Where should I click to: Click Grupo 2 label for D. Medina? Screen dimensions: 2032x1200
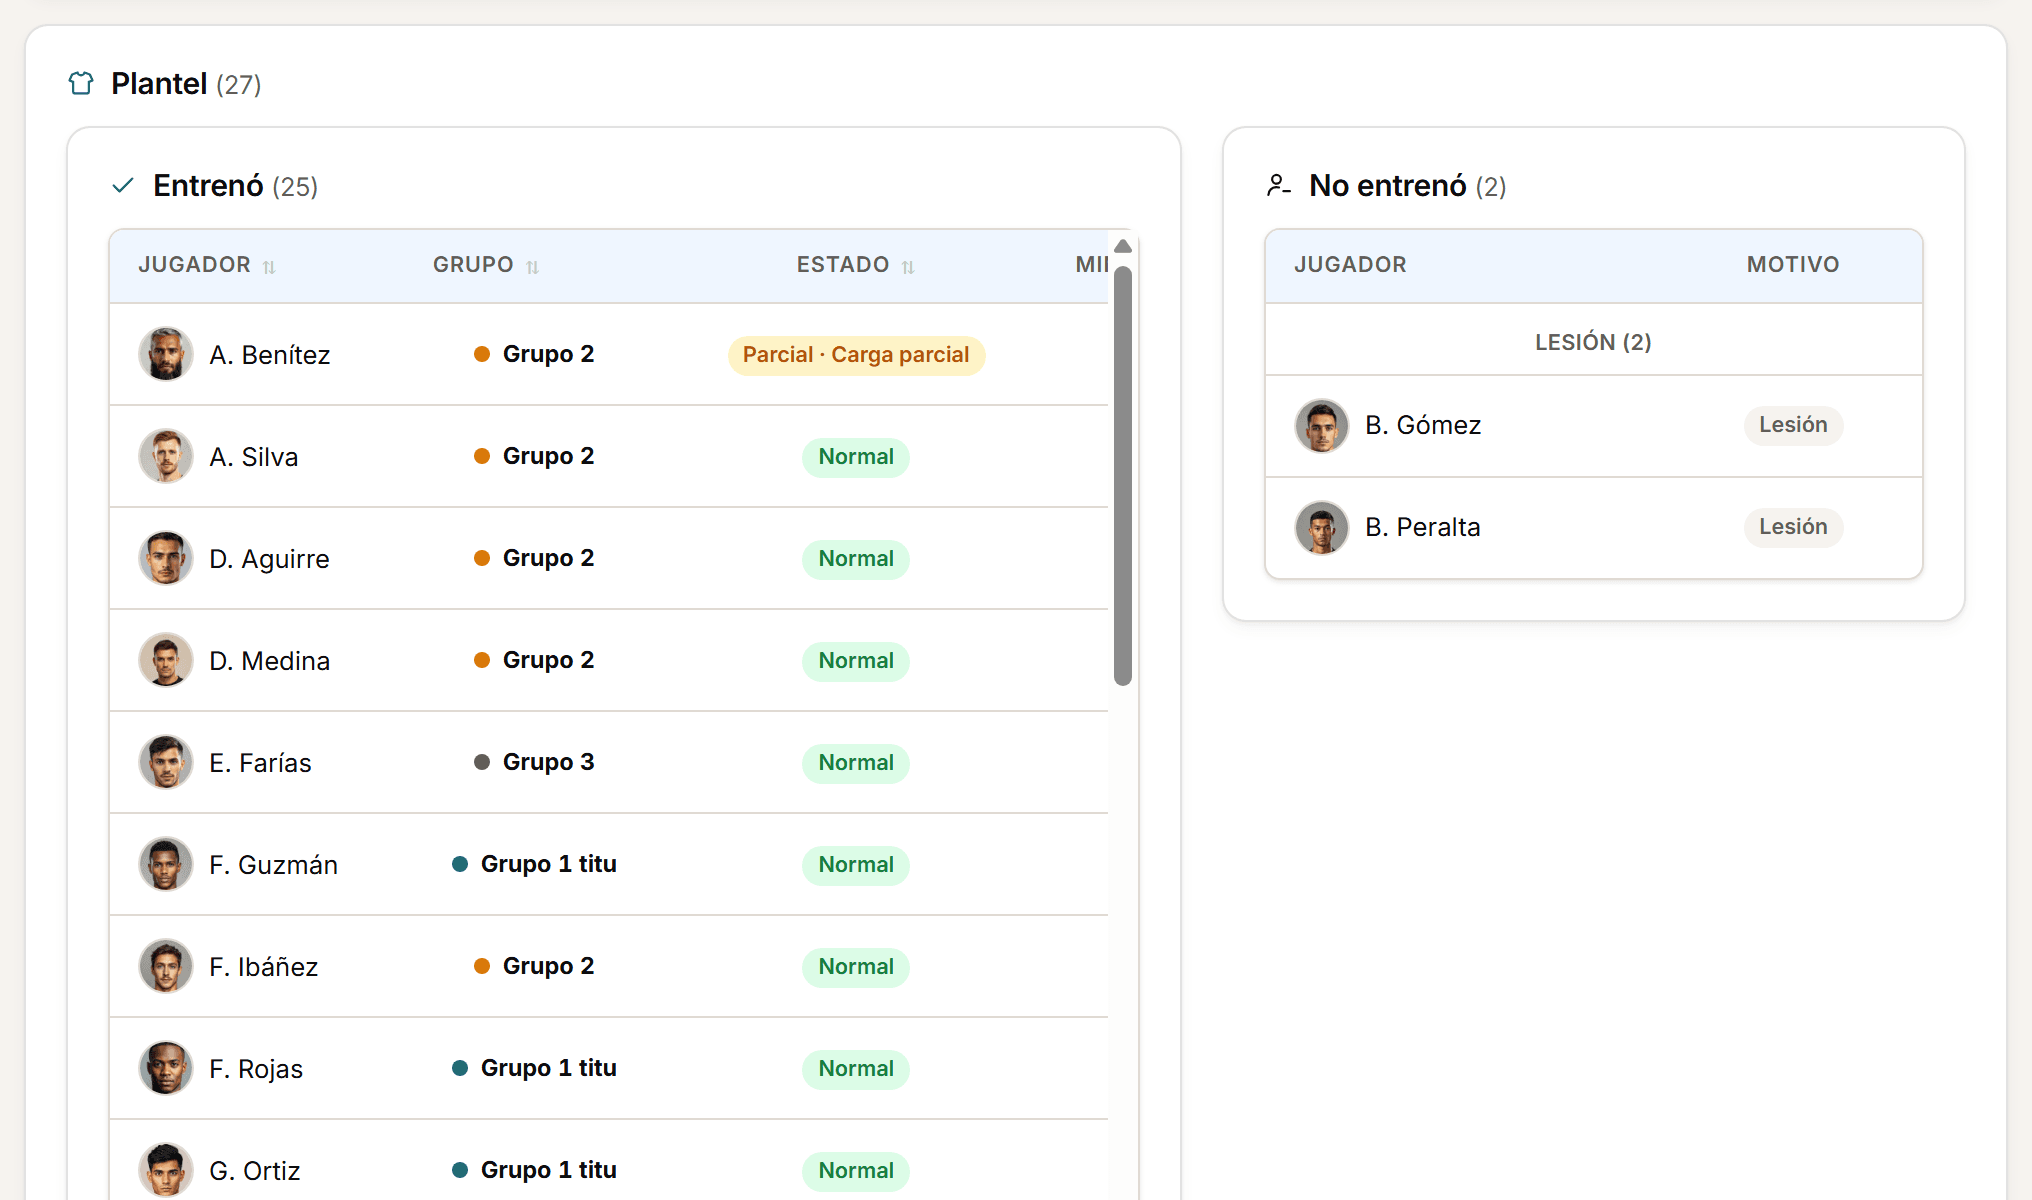(x=548, y=660)
